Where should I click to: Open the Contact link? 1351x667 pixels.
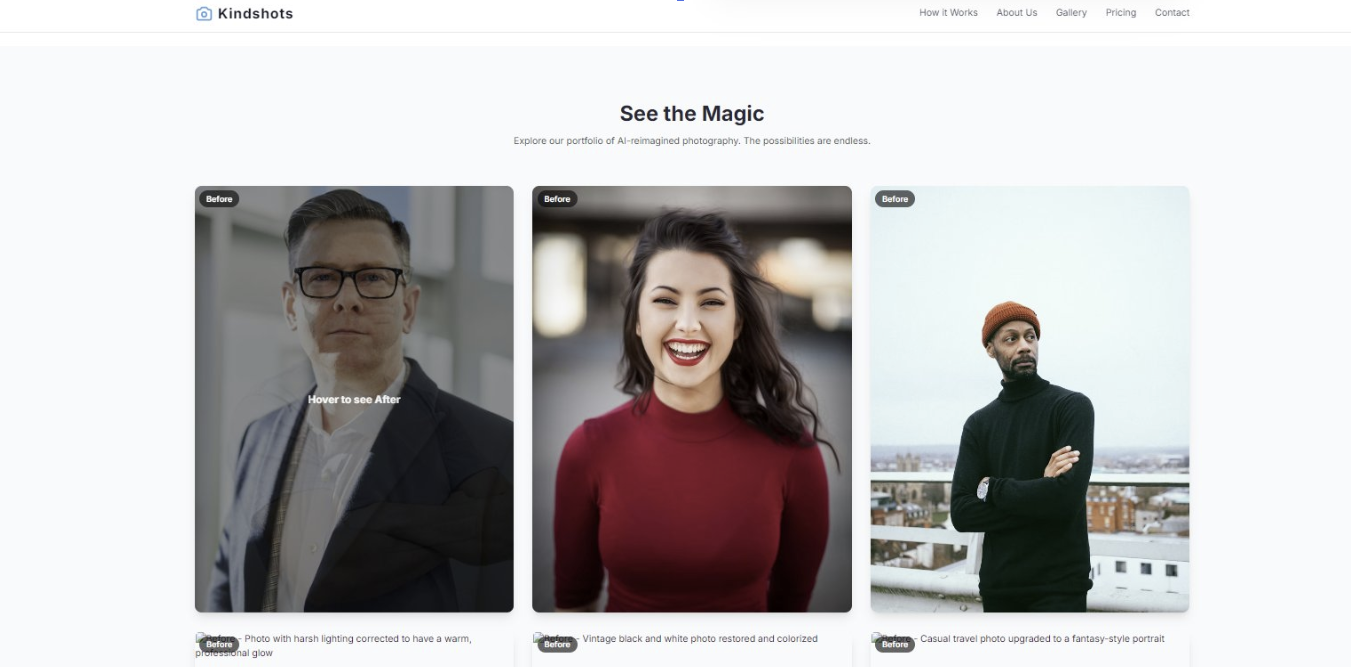click(x=1172, y=13)
